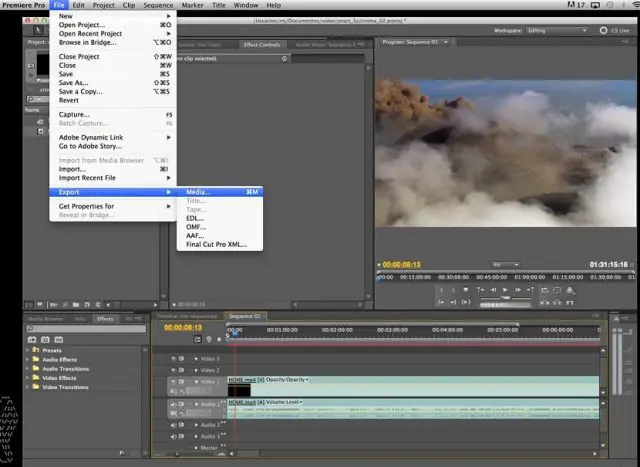
Task: Expand the Presets folder in Effects panel
Action: tap(28, 351)
